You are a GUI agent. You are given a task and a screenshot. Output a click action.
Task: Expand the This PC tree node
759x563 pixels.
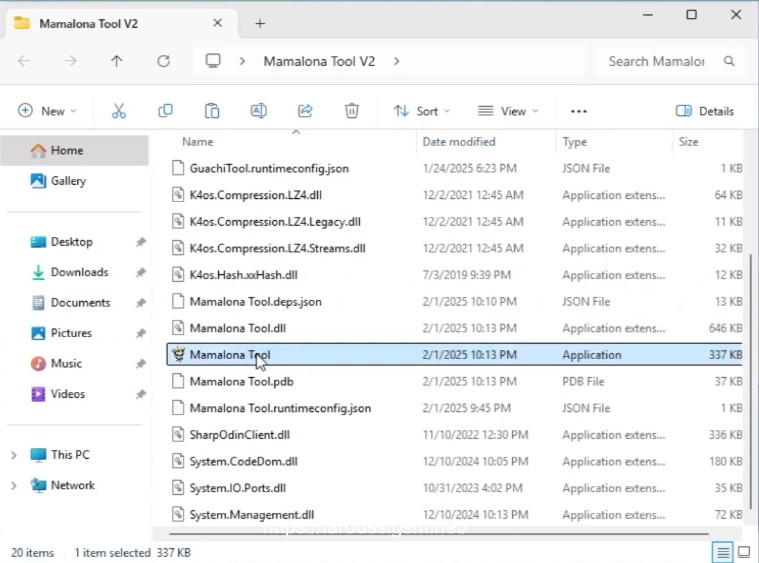14,455
